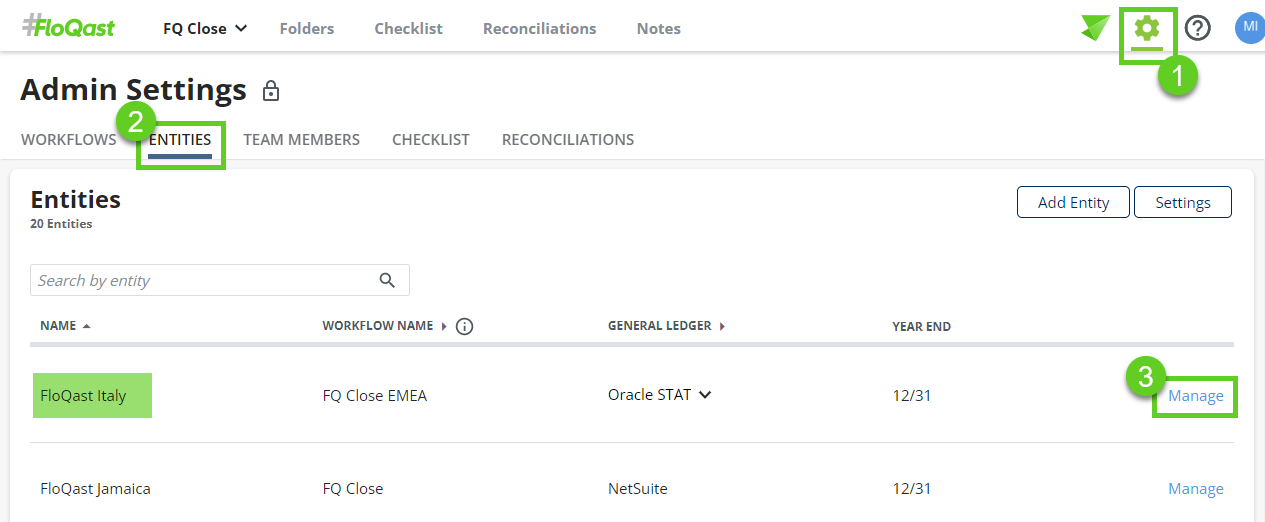Switch to the Workflows tab

pos(69,140)
